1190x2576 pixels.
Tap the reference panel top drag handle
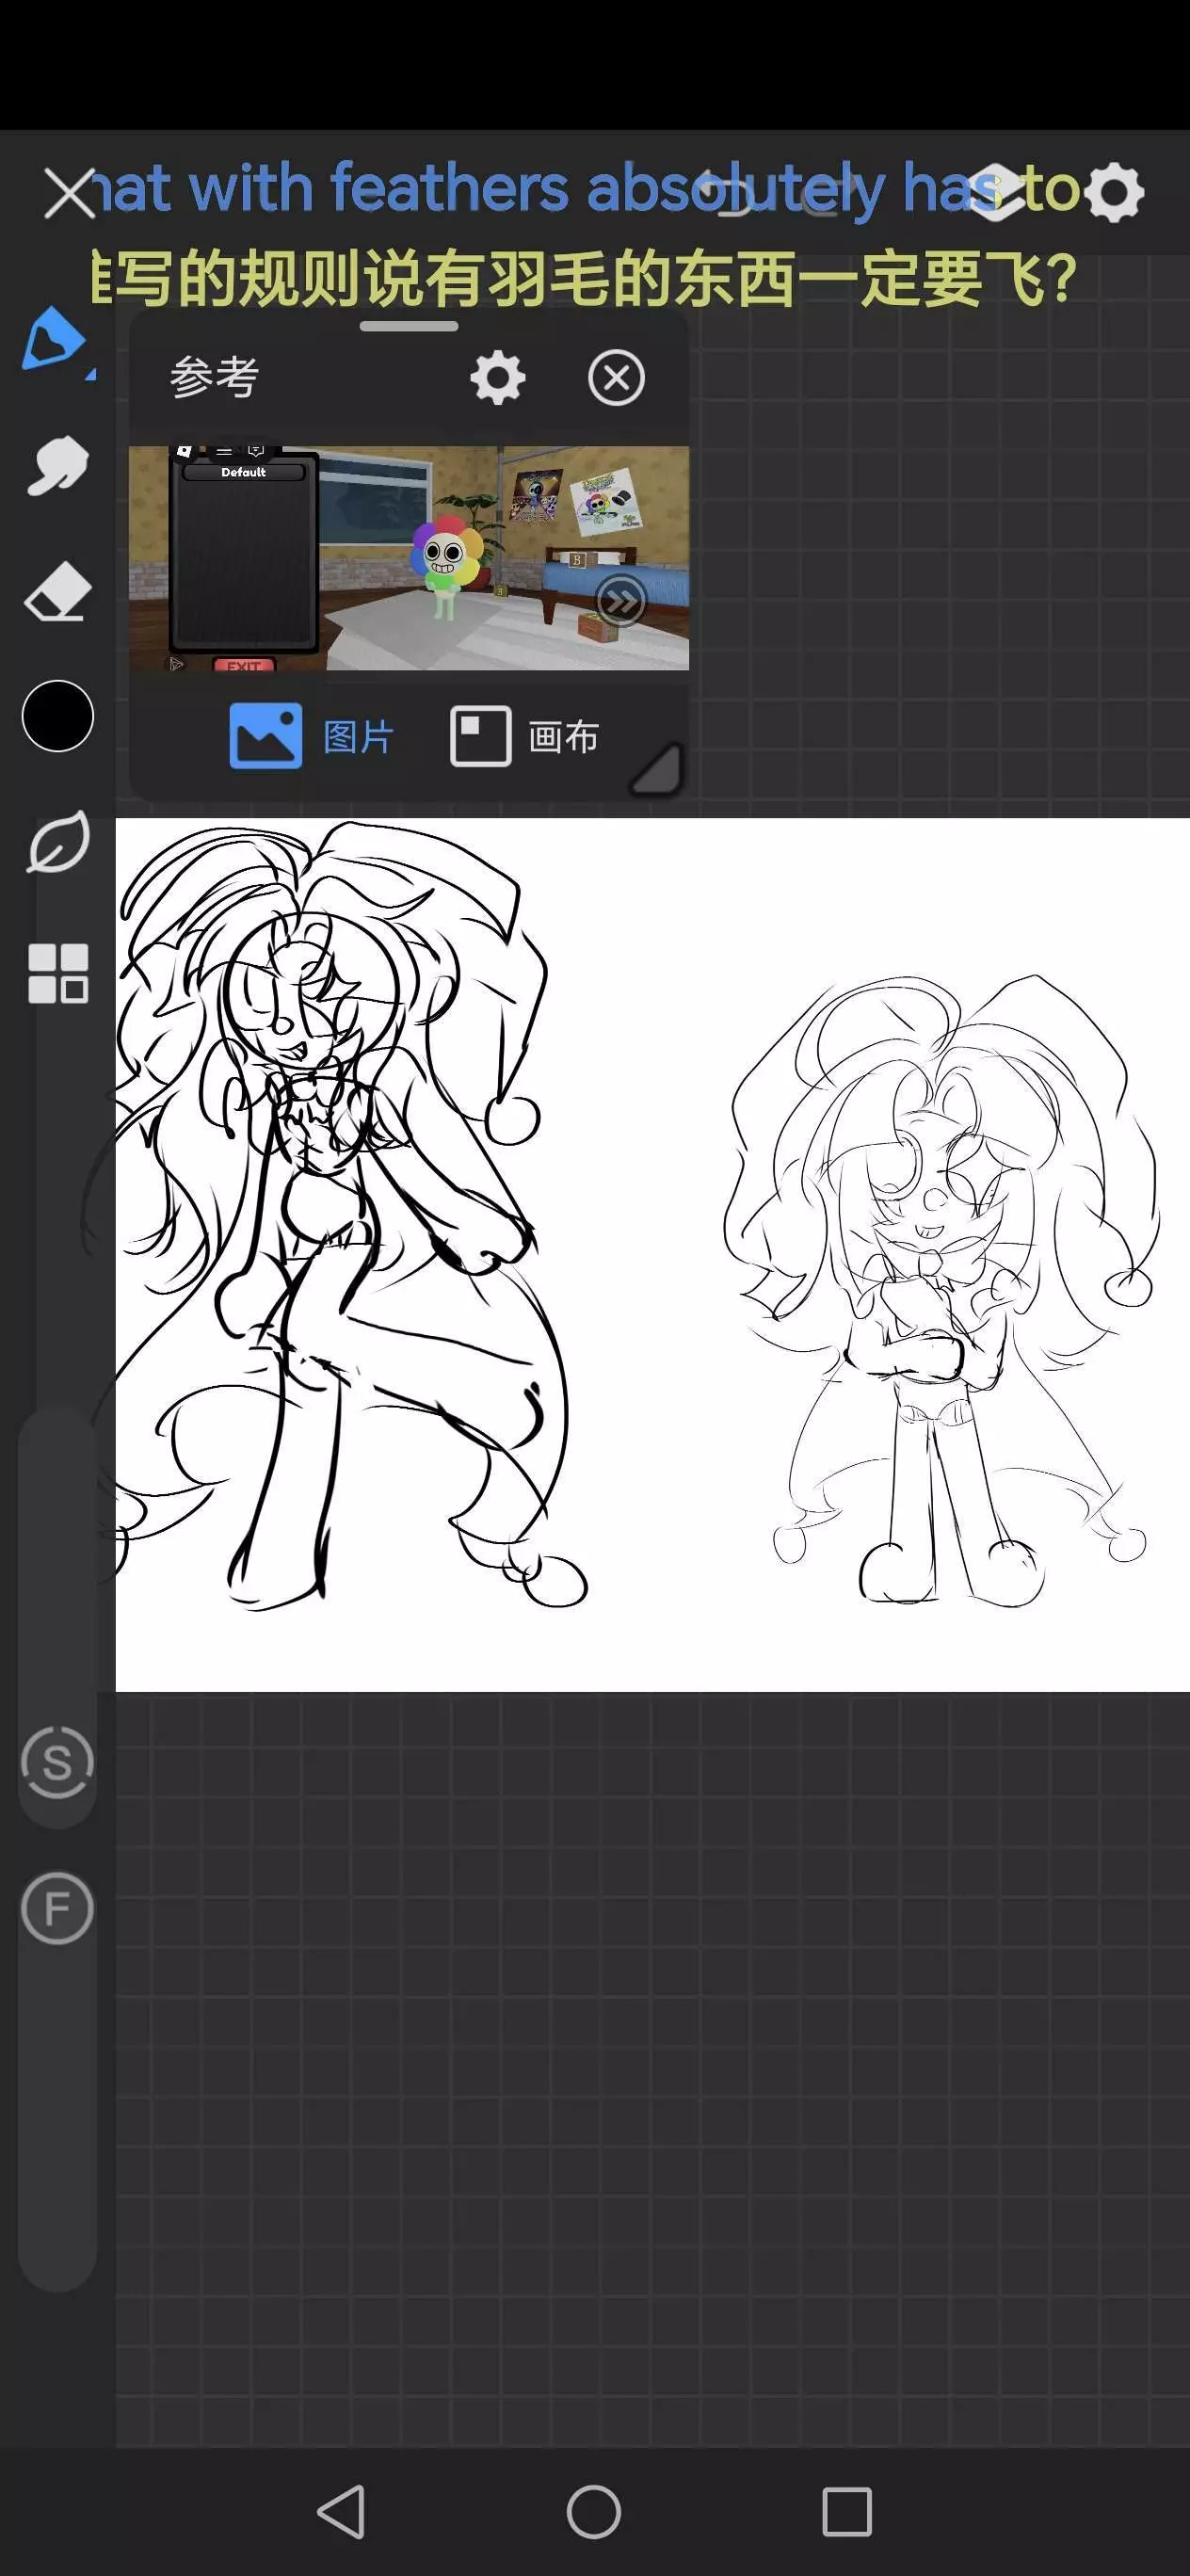[x=409, y=326]
